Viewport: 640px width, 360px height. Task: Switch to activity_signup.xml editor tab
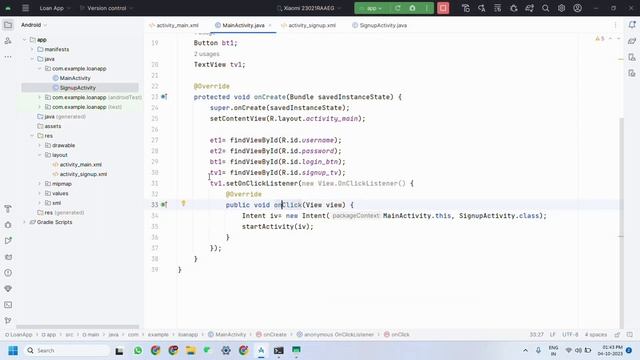click(309, 25)
